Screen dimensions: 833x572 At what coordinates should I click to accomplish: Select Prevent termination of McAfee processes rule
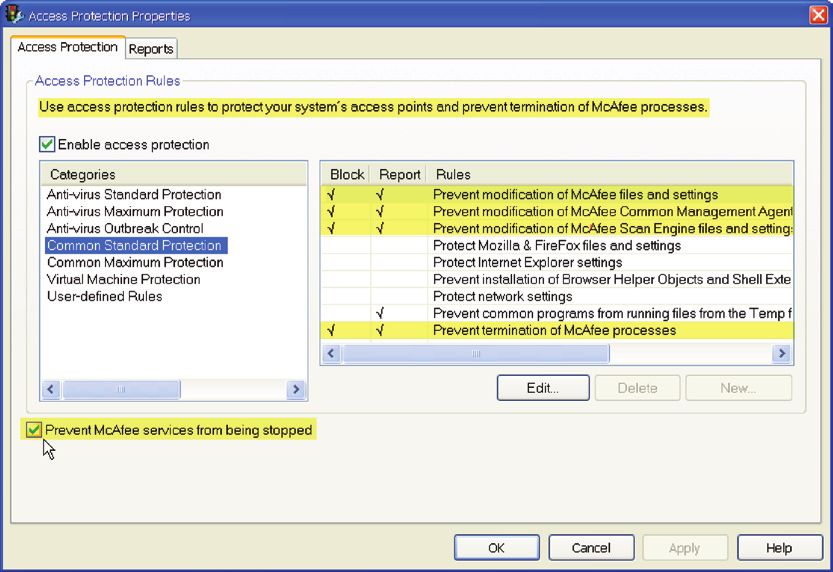[555, 330]
